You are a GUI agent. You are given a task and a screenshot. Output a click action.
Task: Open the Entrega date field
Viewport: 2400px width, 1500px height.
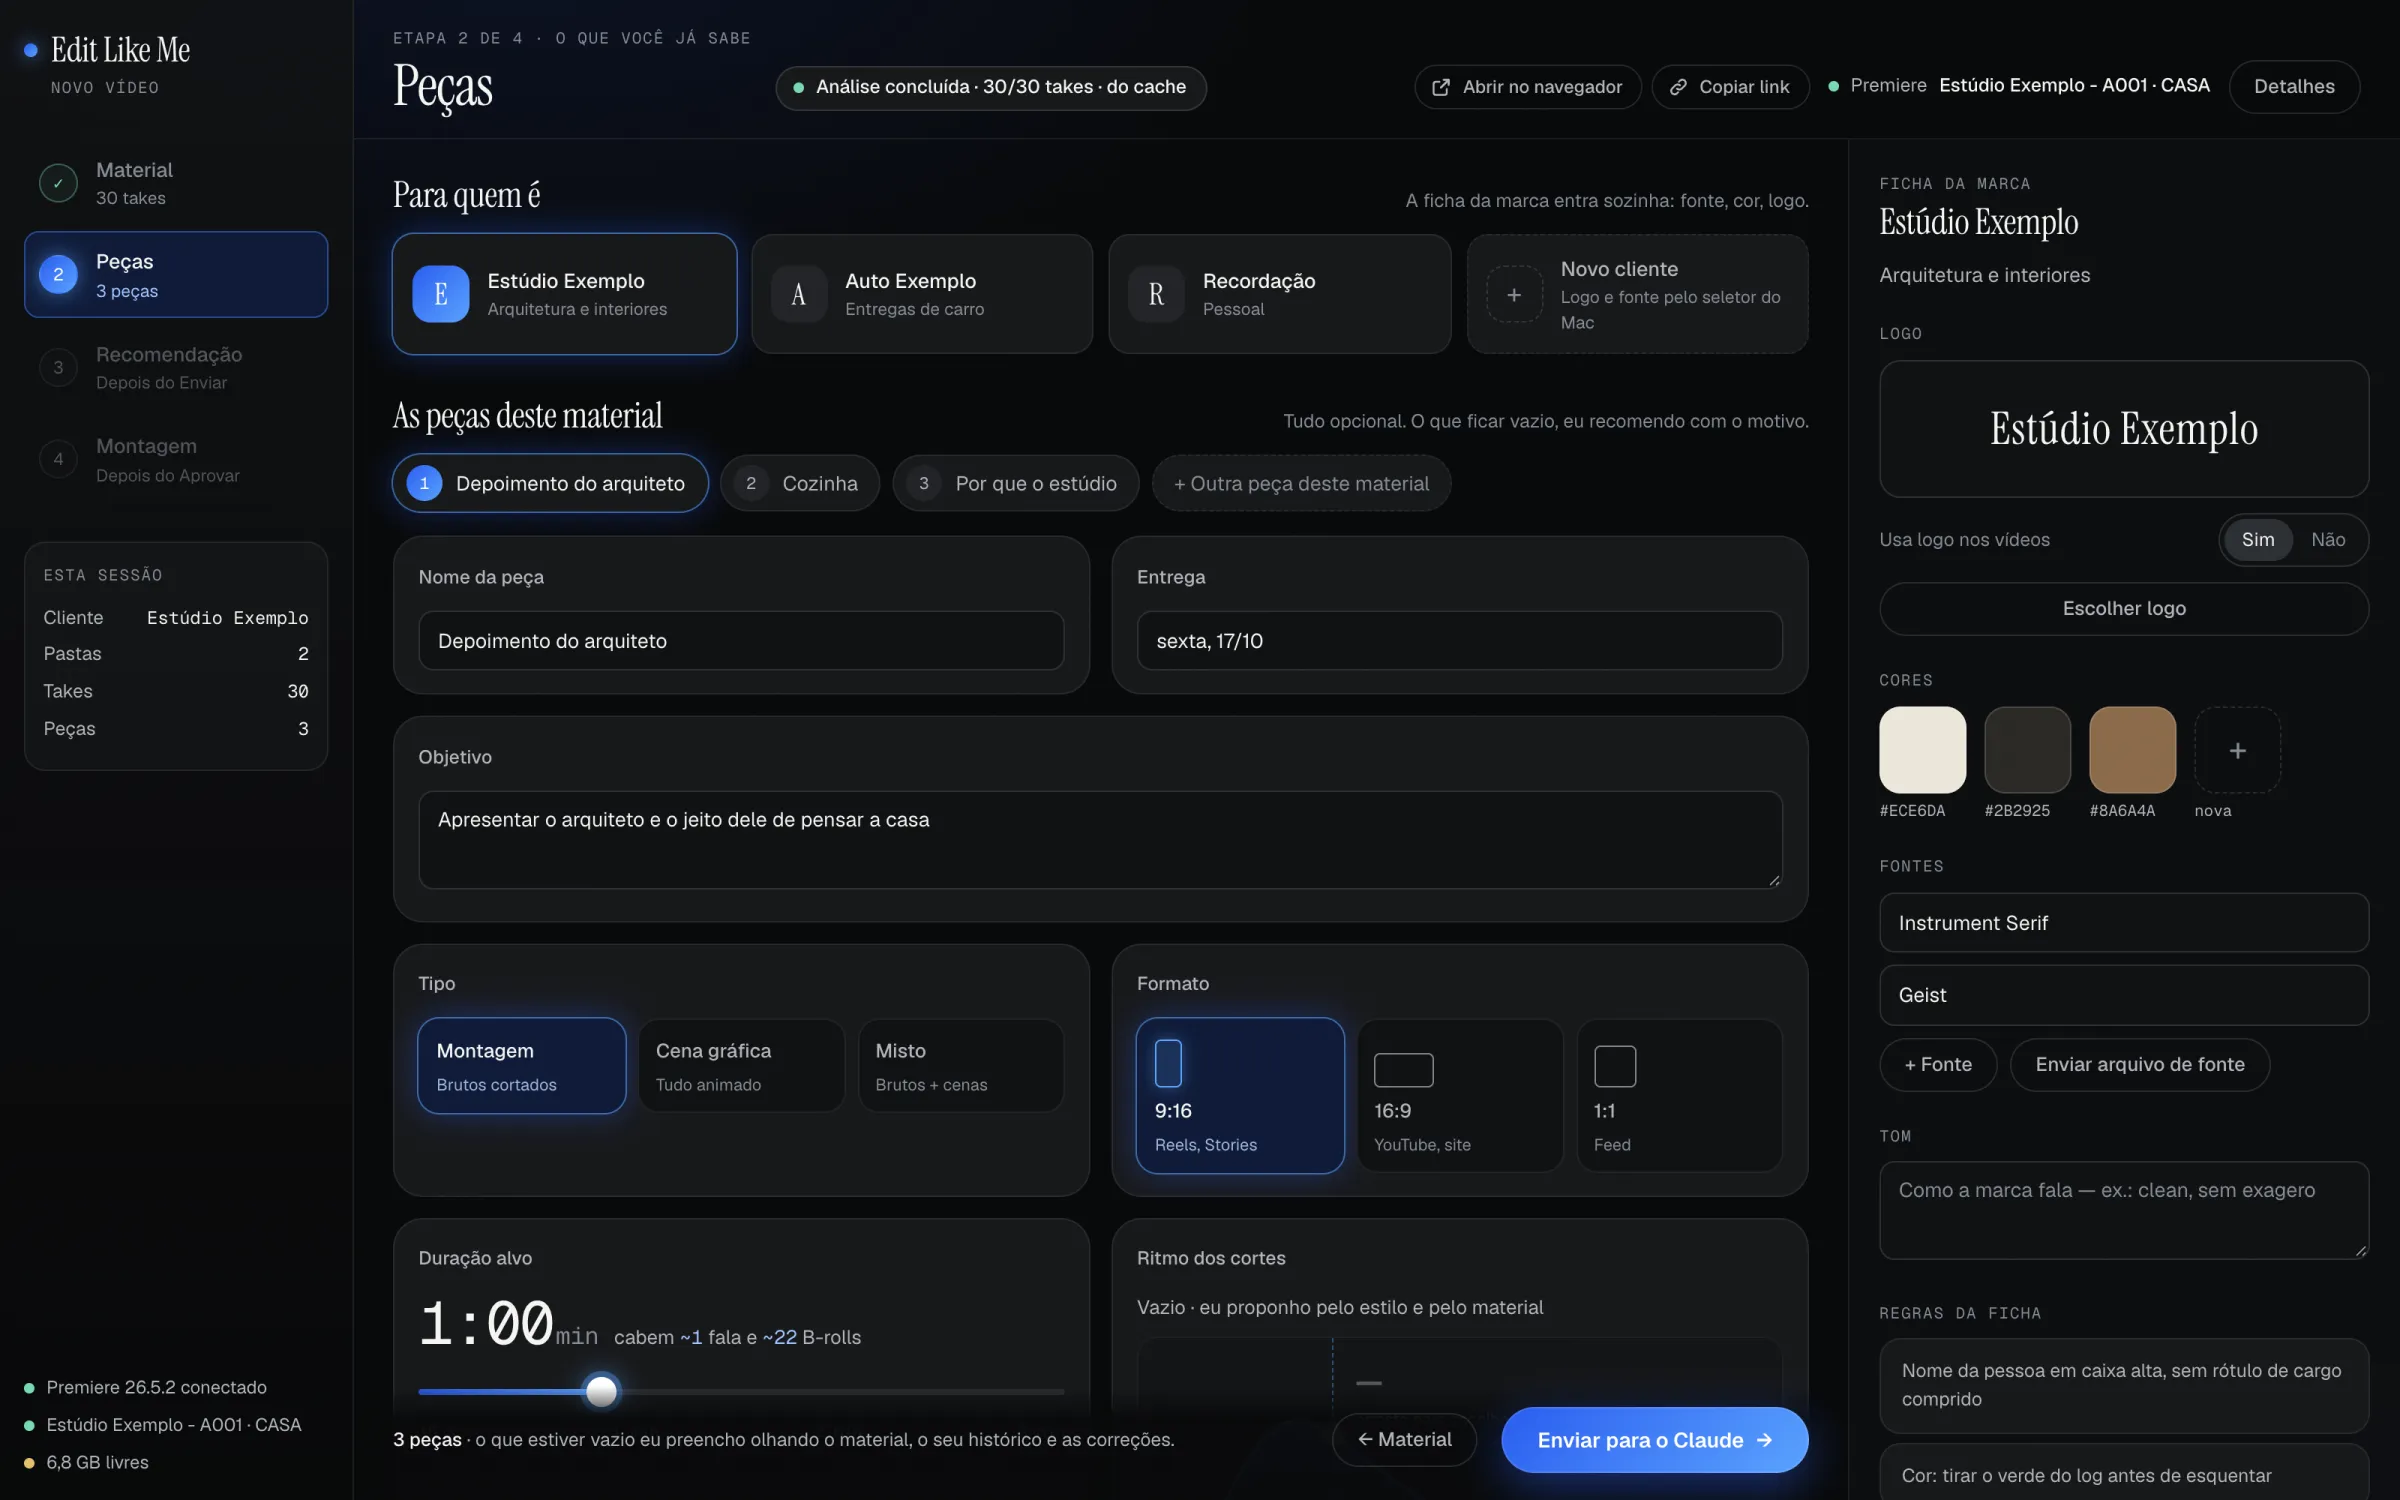coord(1460,641)
